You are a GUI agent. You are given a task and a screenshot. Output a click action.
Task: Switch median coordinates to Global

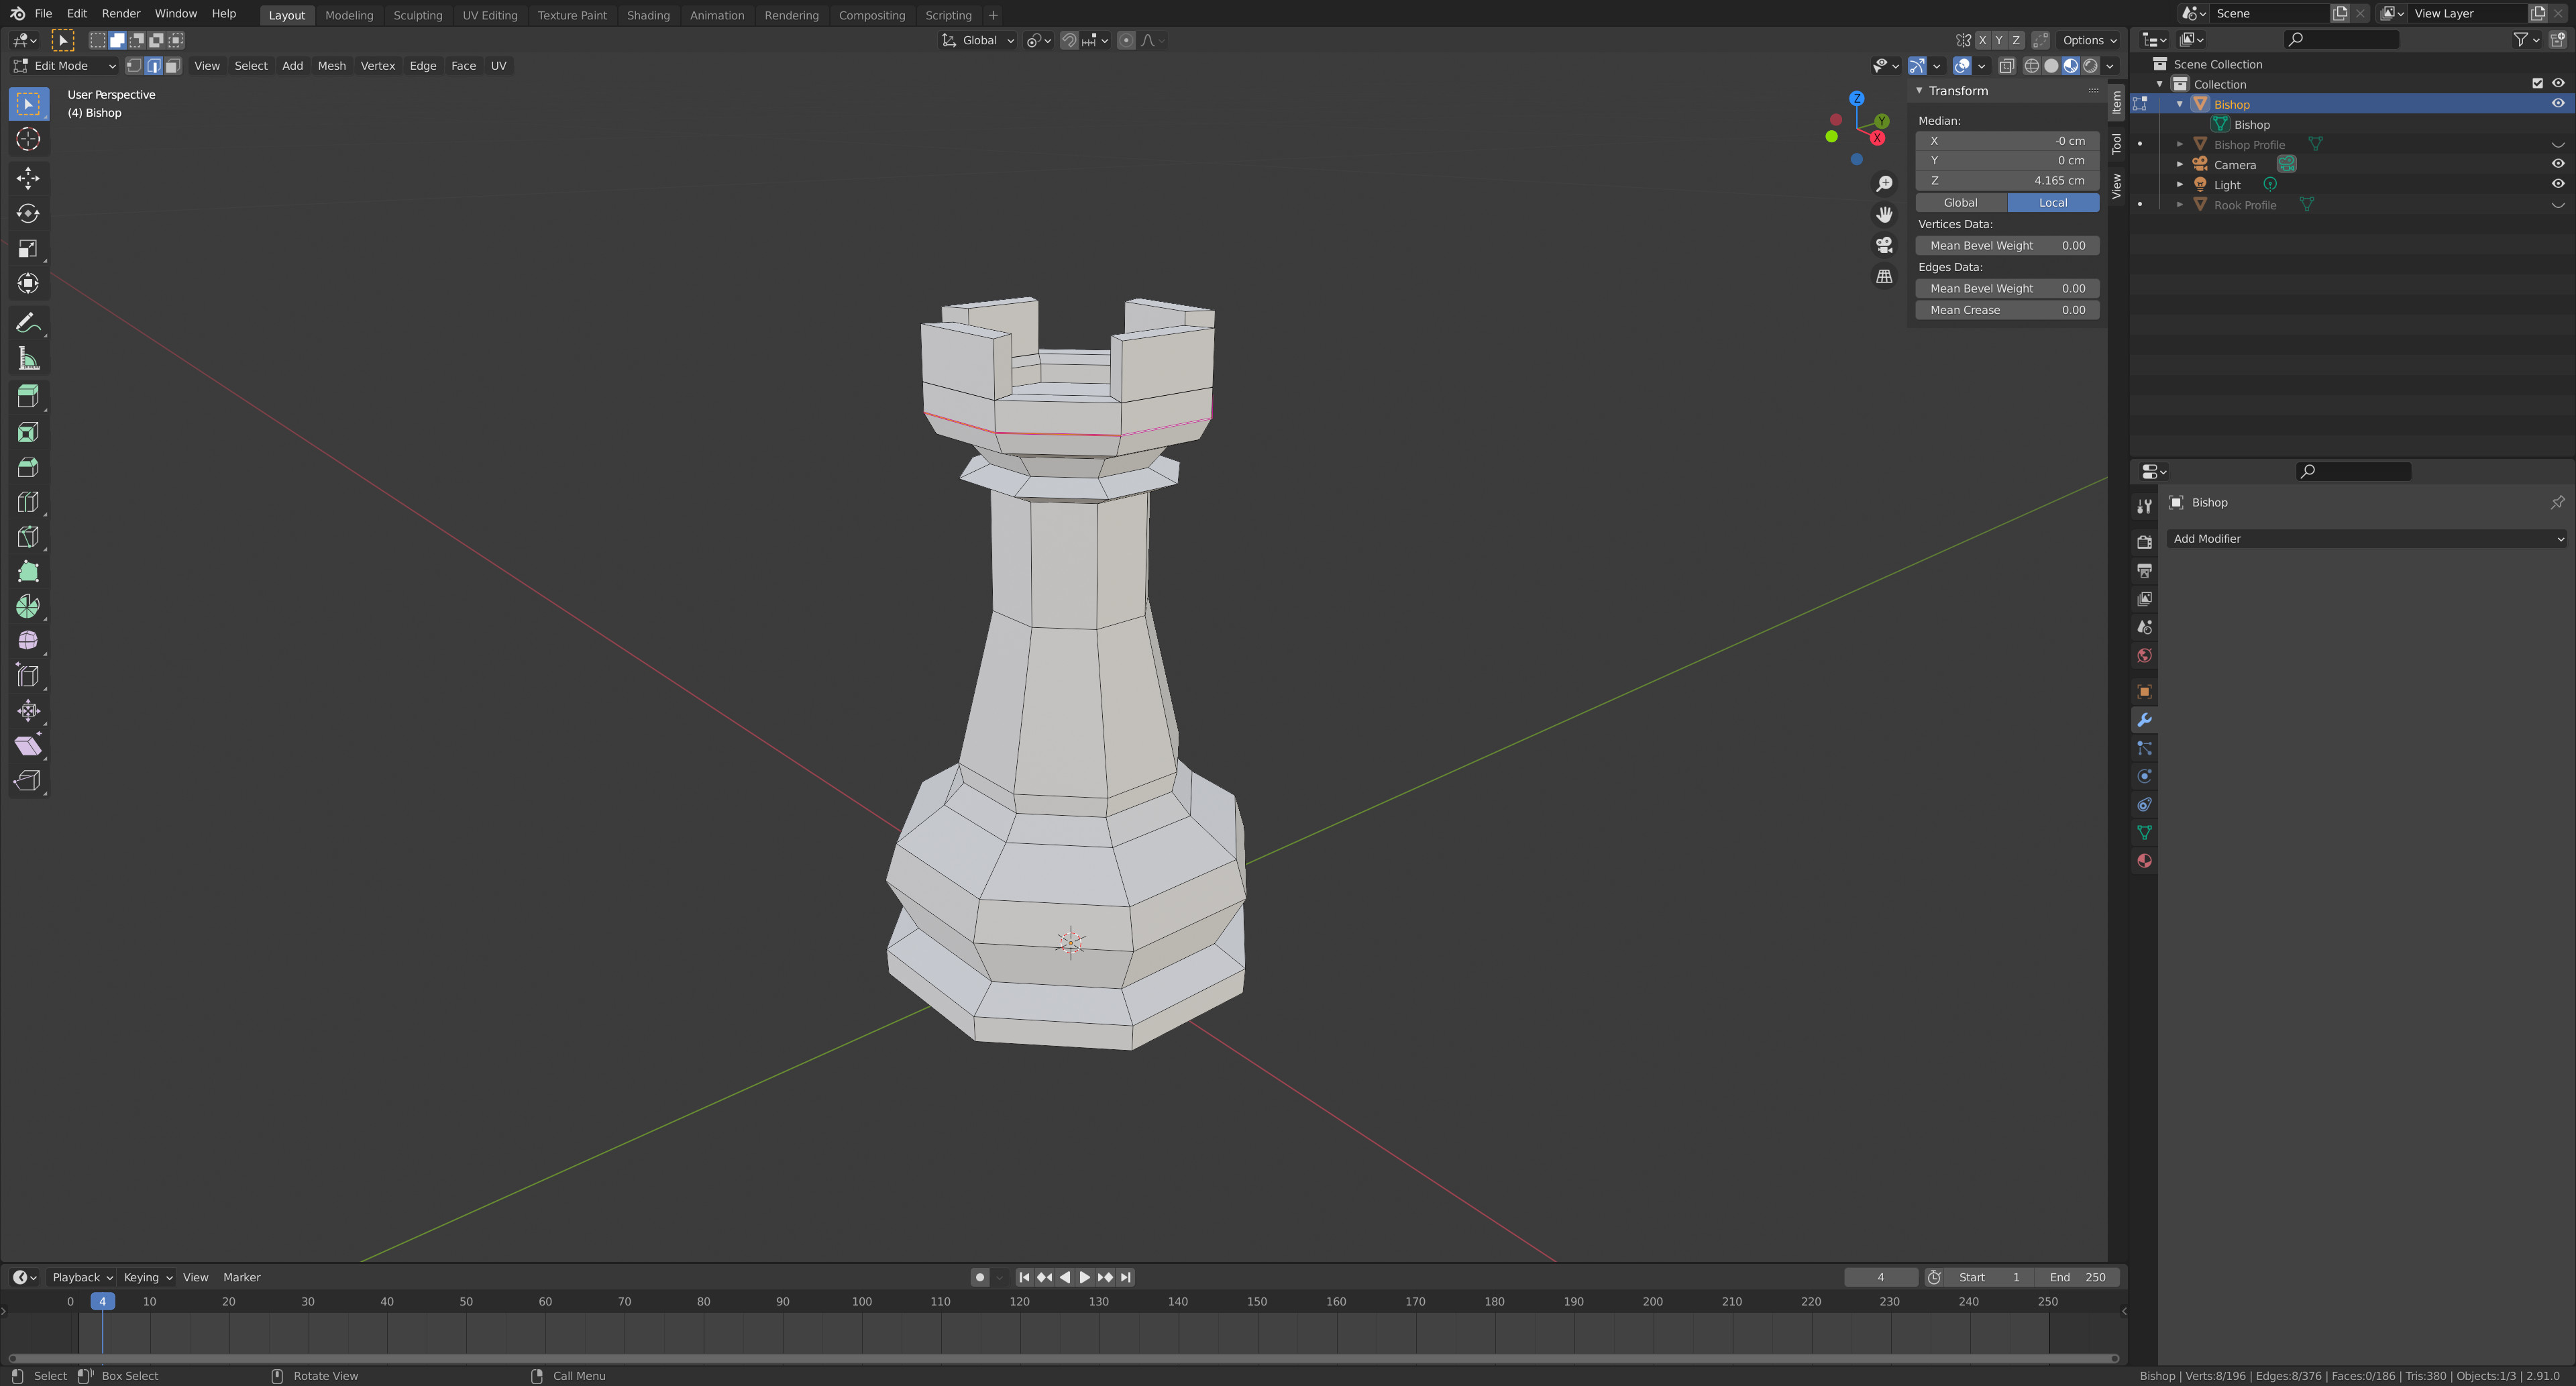[x=1960, y=203]
